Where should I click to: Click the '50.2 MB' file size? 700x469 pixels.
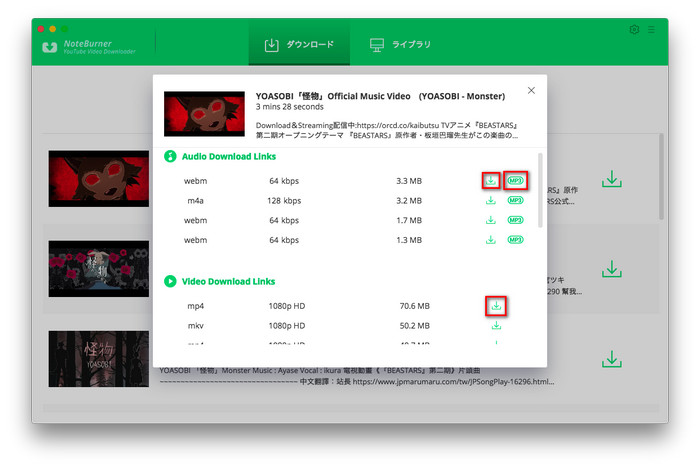coord(414,326)
